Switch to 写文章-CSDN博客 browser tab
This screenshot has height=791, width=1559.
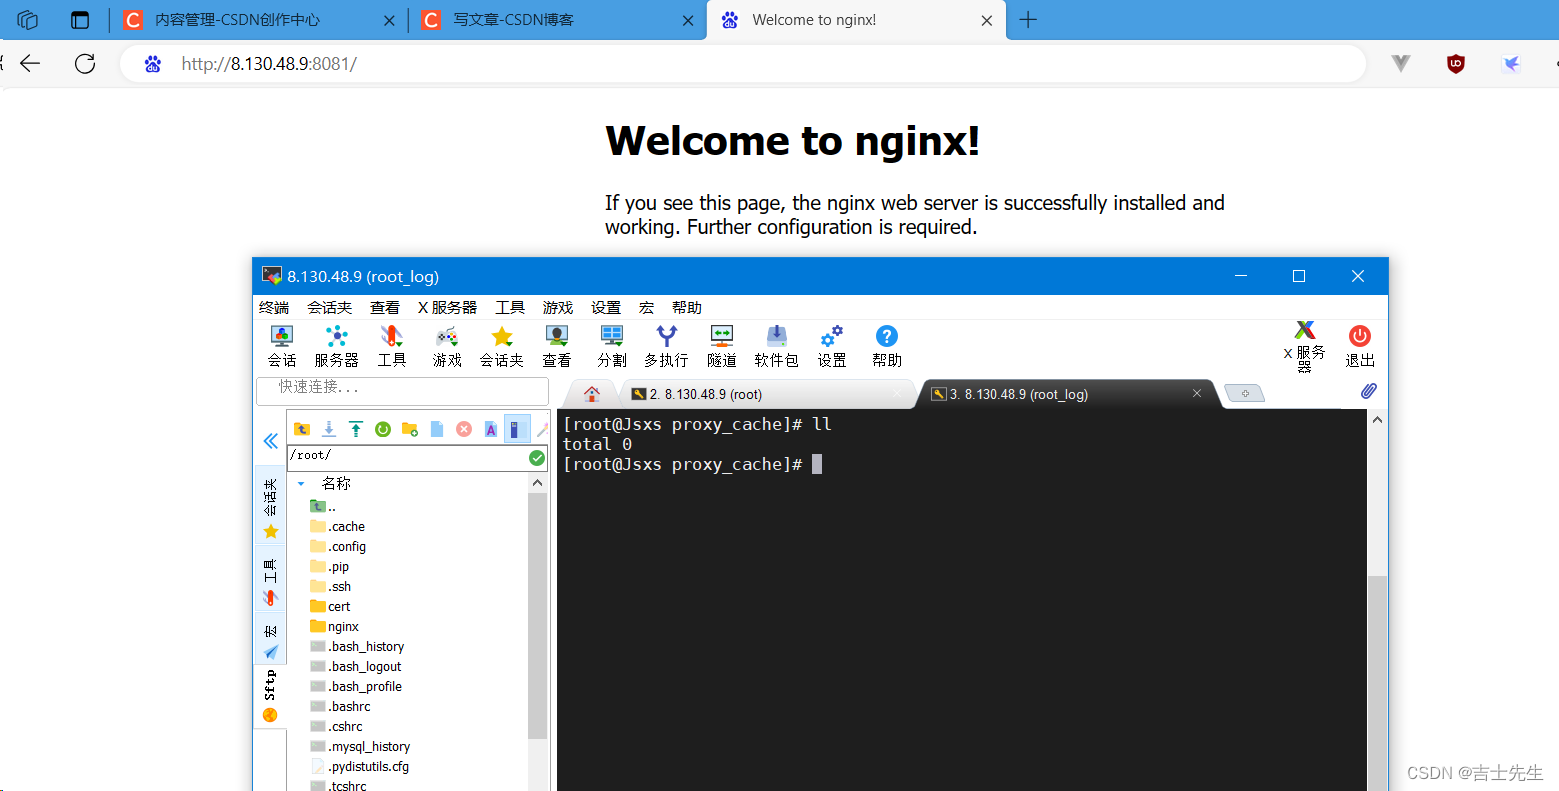pos(558,20)
